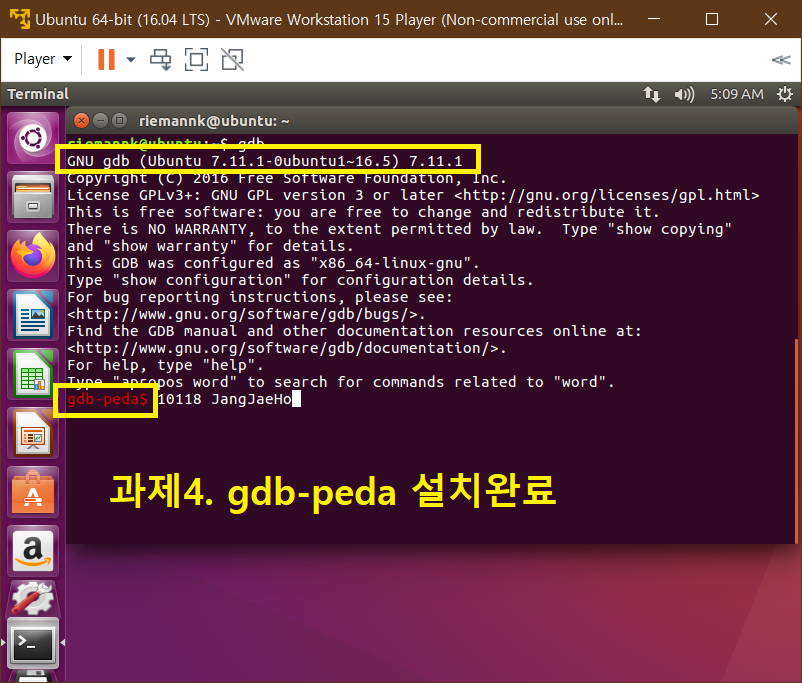Click the 'show warranty' text line

pyautogui.click(x=210, y=246)
